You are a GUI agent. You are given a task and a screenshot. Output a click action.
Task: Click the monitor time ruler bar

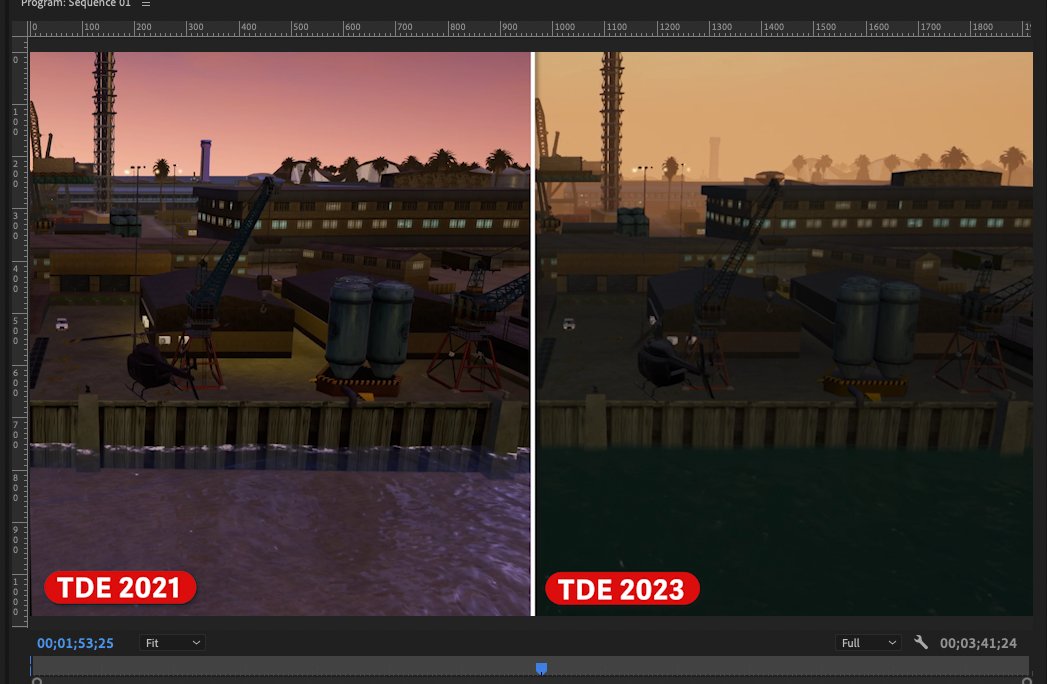pos(530,665)
